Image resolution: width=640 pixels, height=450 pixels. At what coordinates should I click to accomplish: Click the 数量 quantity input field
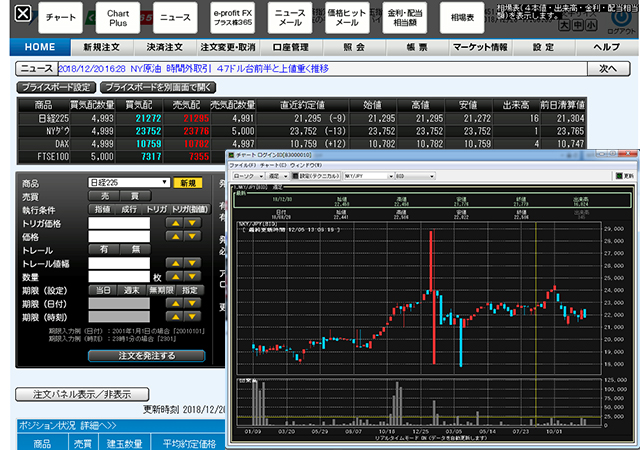coord(118,276)
